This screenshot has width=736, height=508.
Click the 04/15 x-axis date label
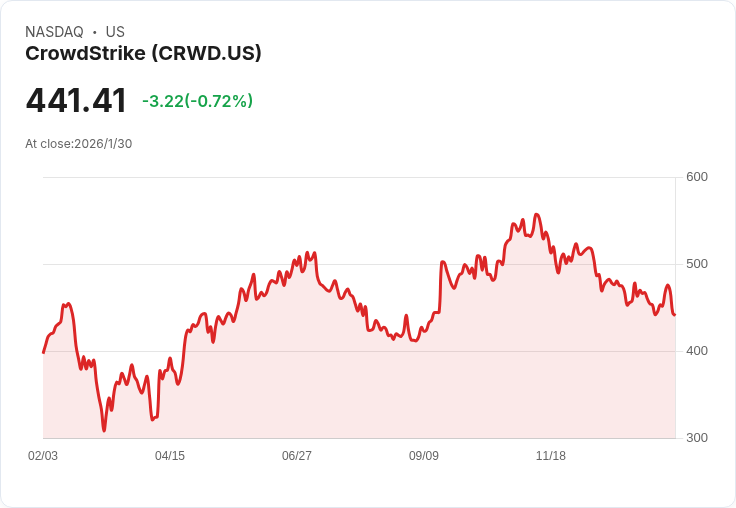point(170,455)
